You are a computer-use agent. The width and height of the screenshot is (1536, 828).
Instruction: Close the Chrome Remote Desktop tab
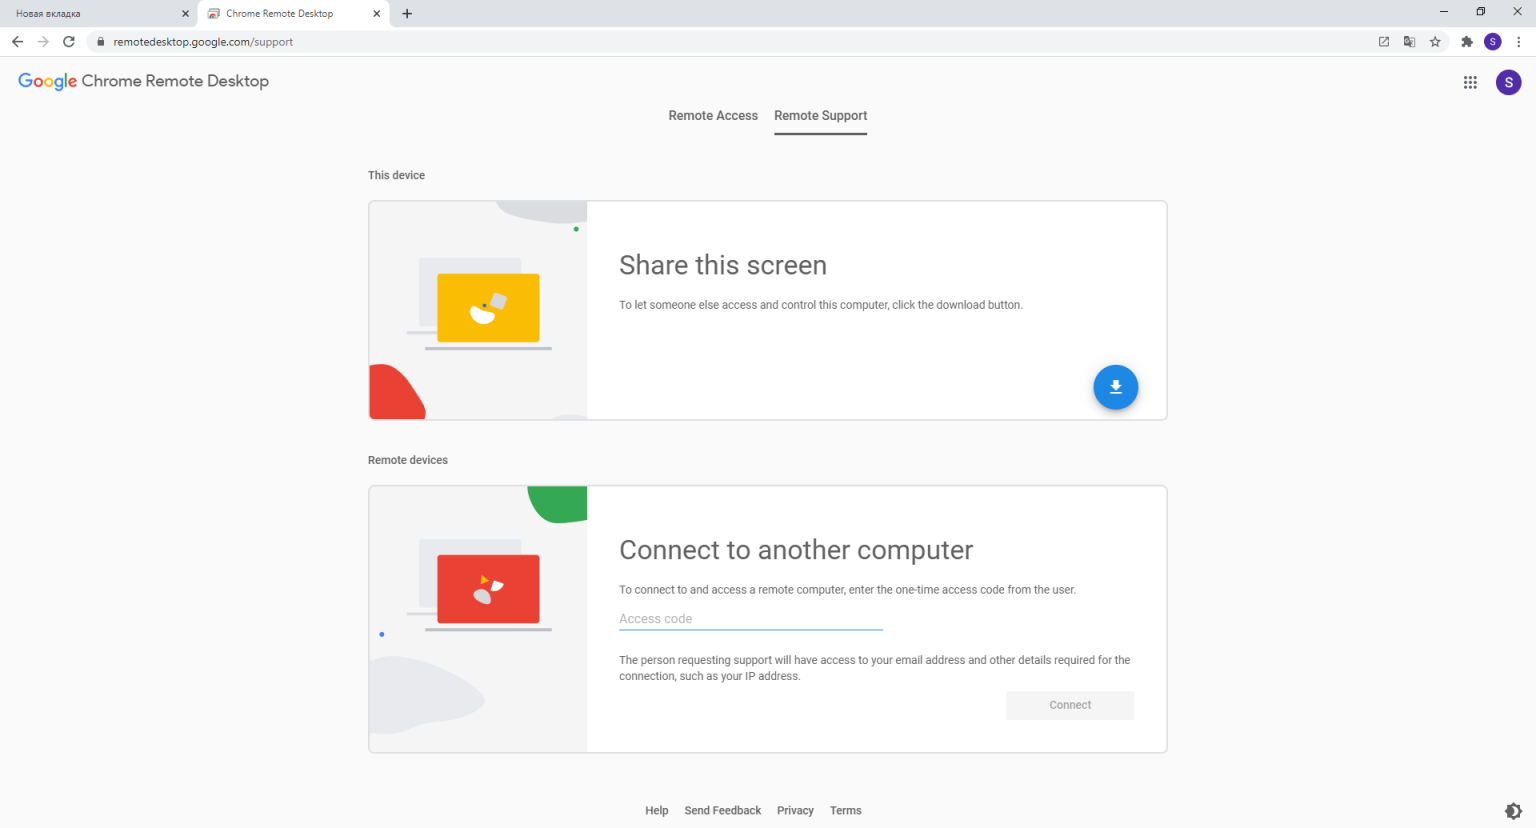pyautogui.click(x=376, y=14)
